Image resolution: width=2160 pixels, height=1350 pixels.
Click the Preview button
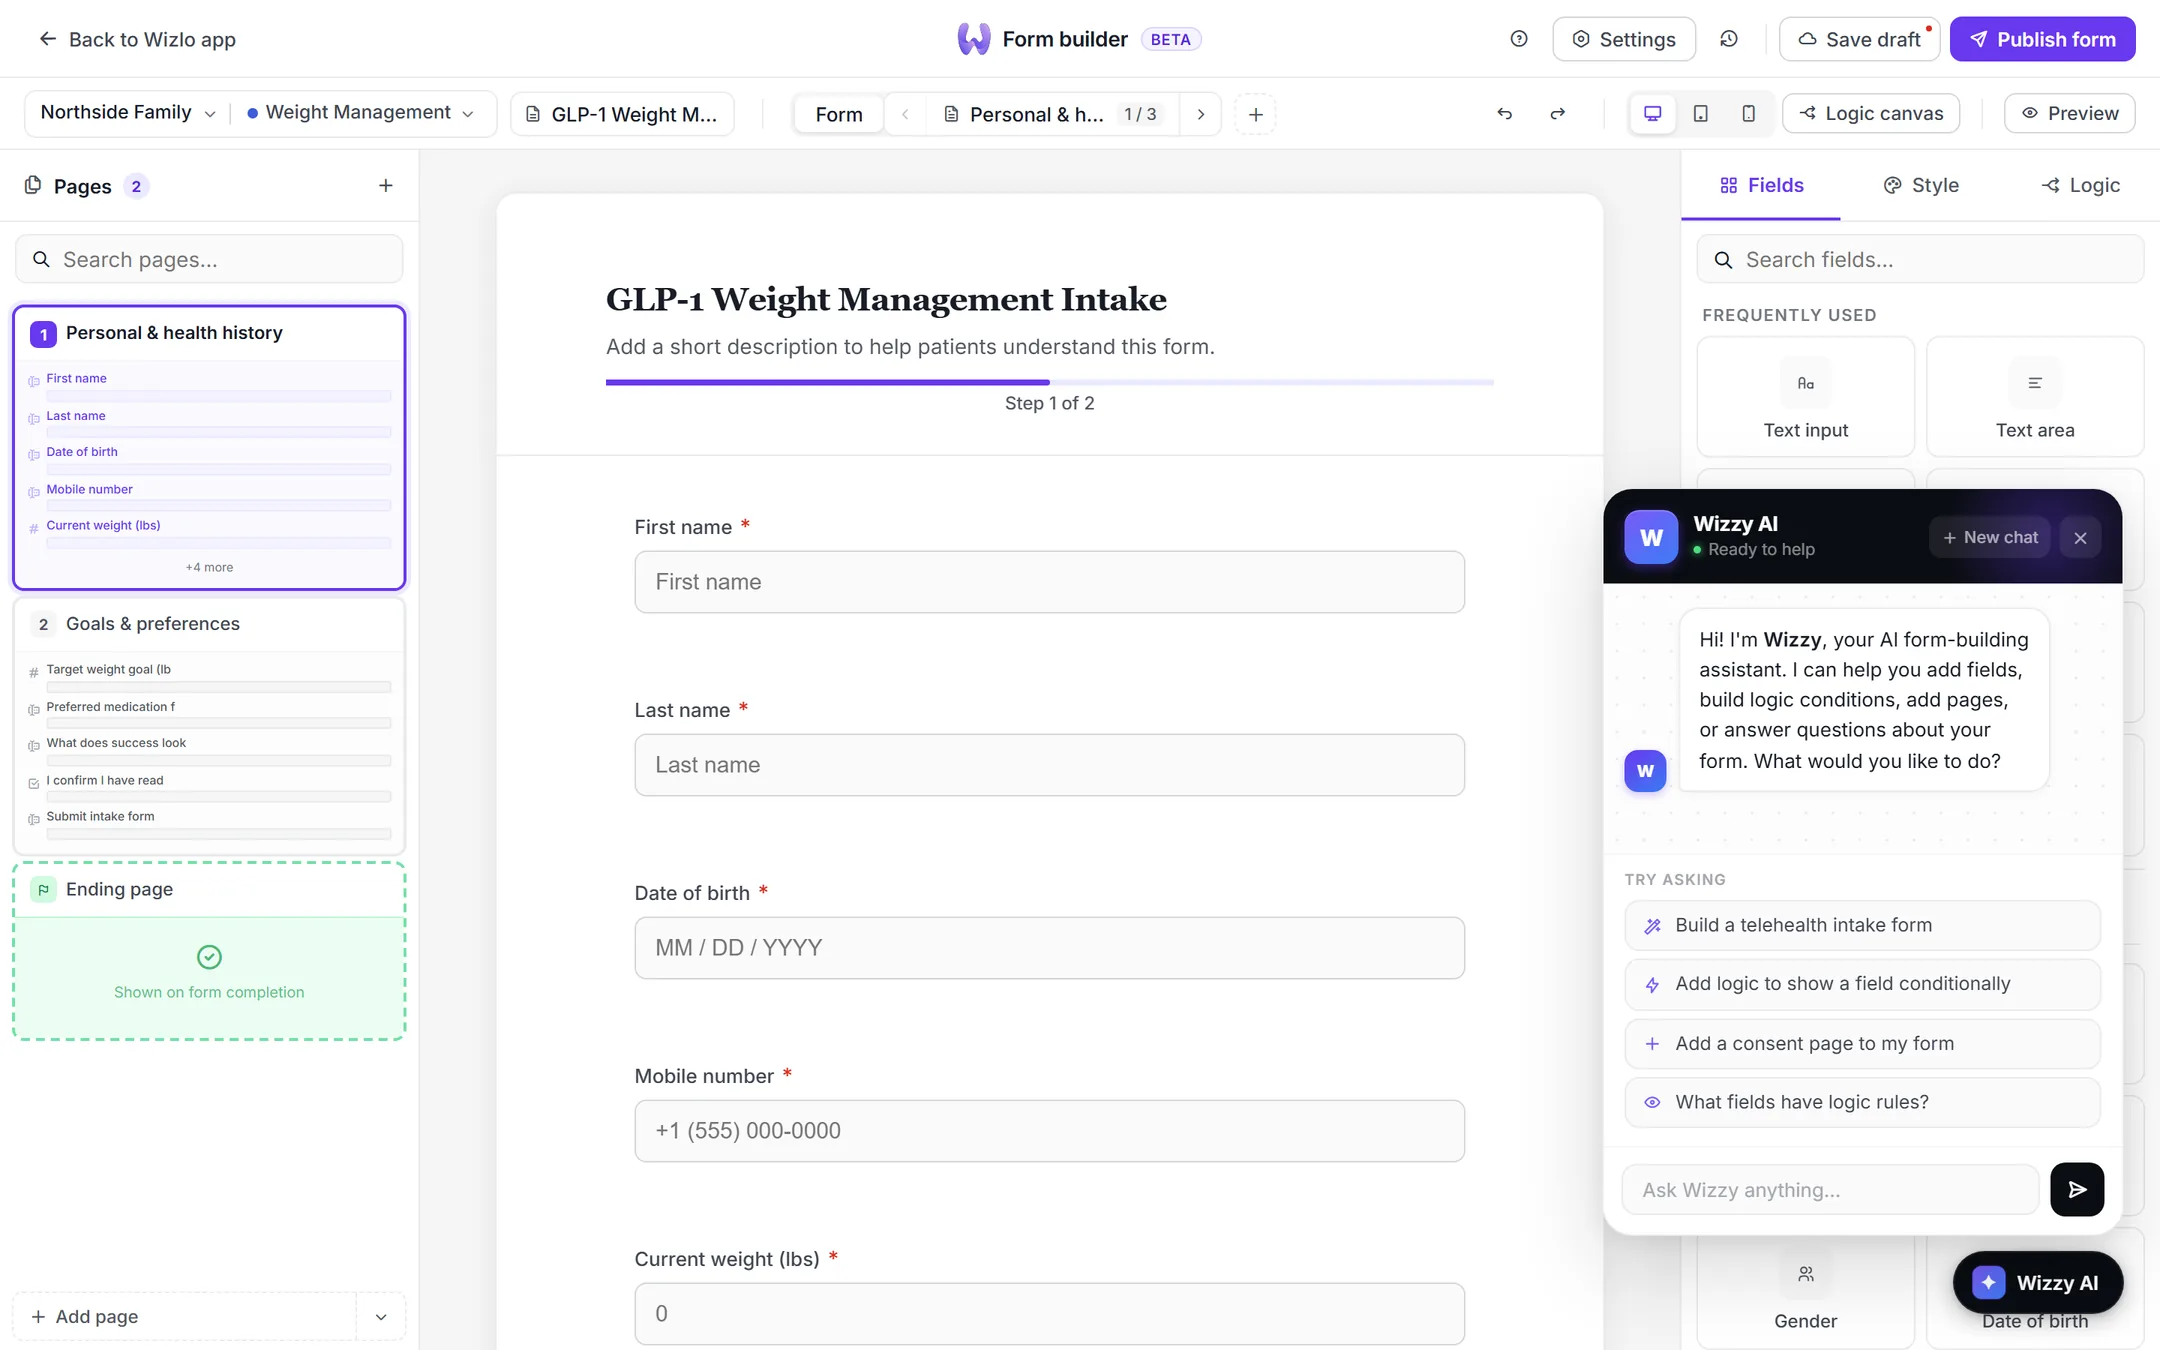2069,114
